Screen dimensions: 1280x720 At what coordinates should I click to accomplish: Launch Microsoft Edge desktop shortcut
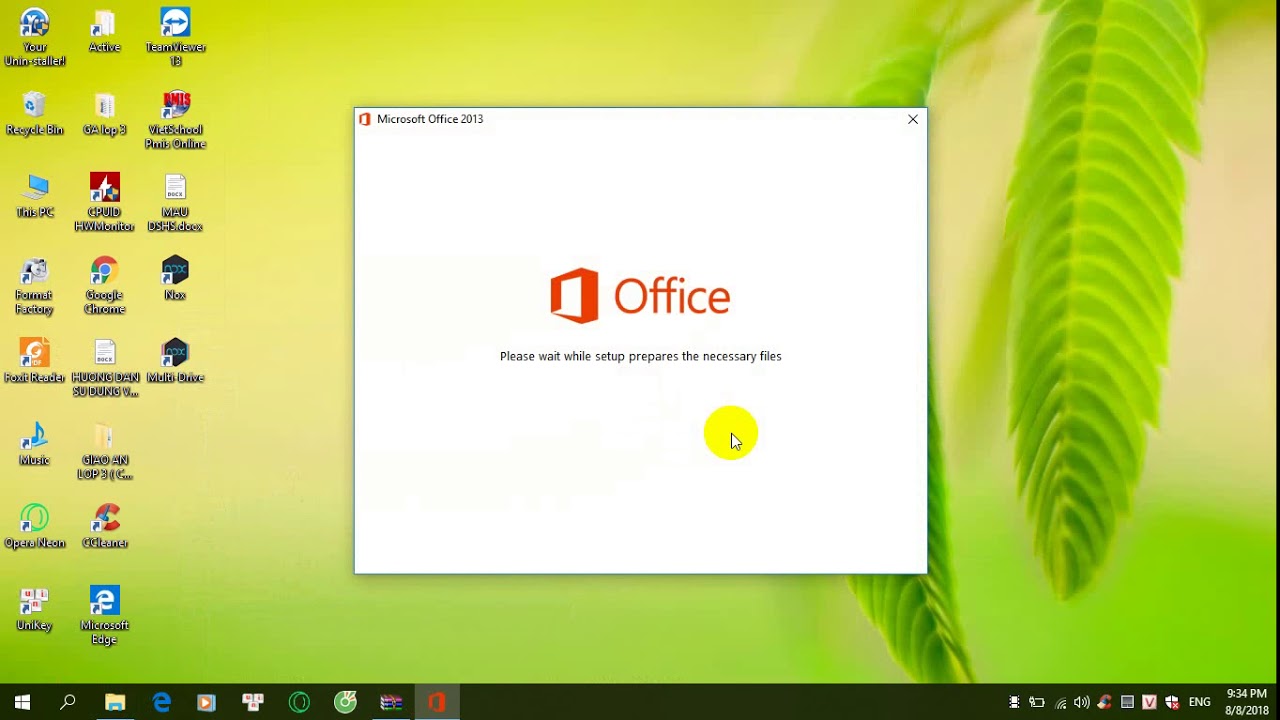pos(104,616)
